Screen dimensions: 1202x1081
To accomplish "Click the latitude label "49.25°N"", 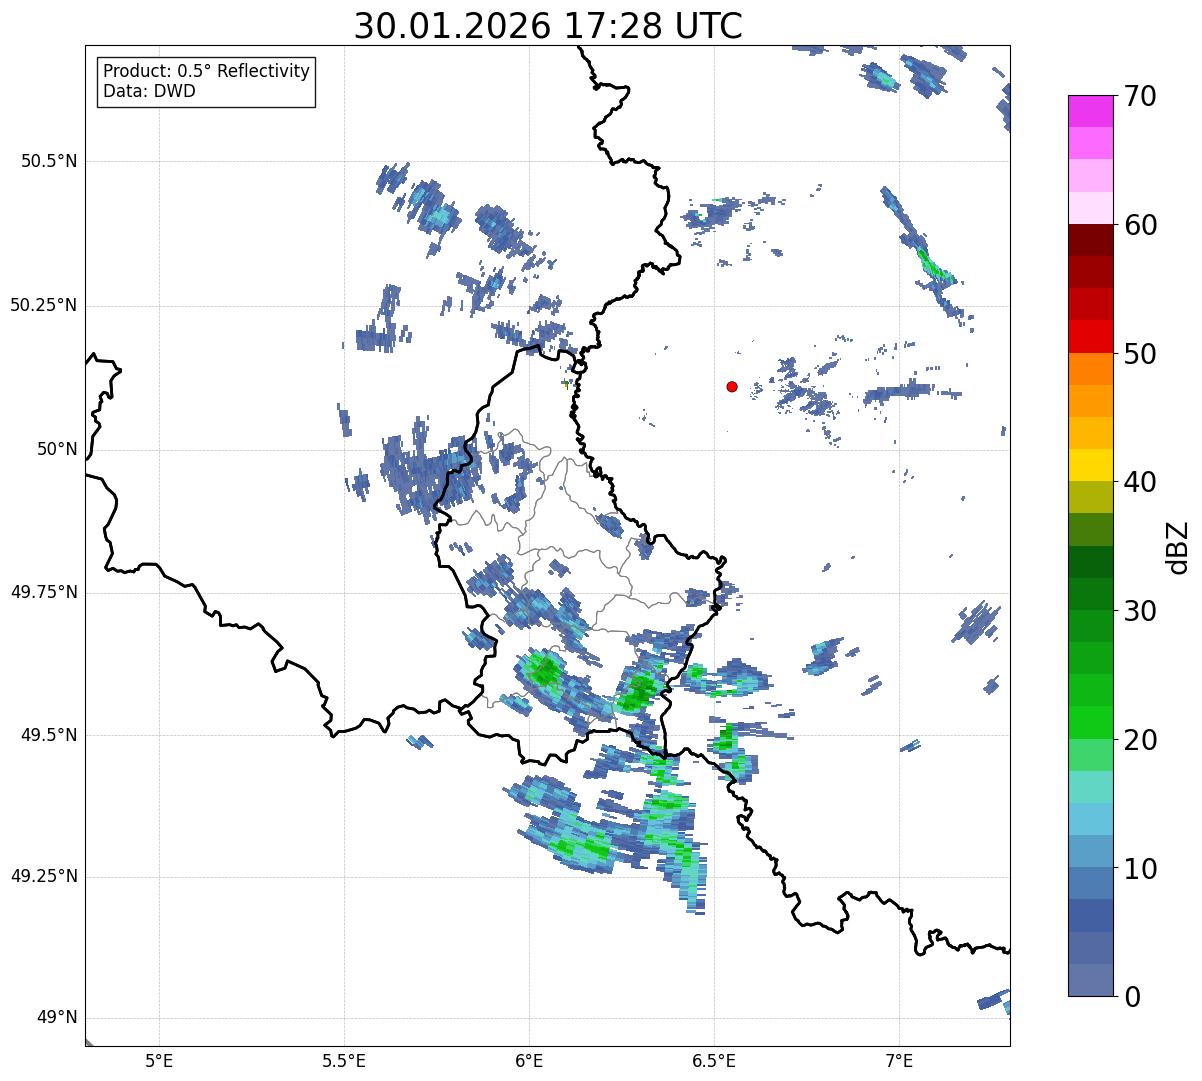I will click(43, 877).
